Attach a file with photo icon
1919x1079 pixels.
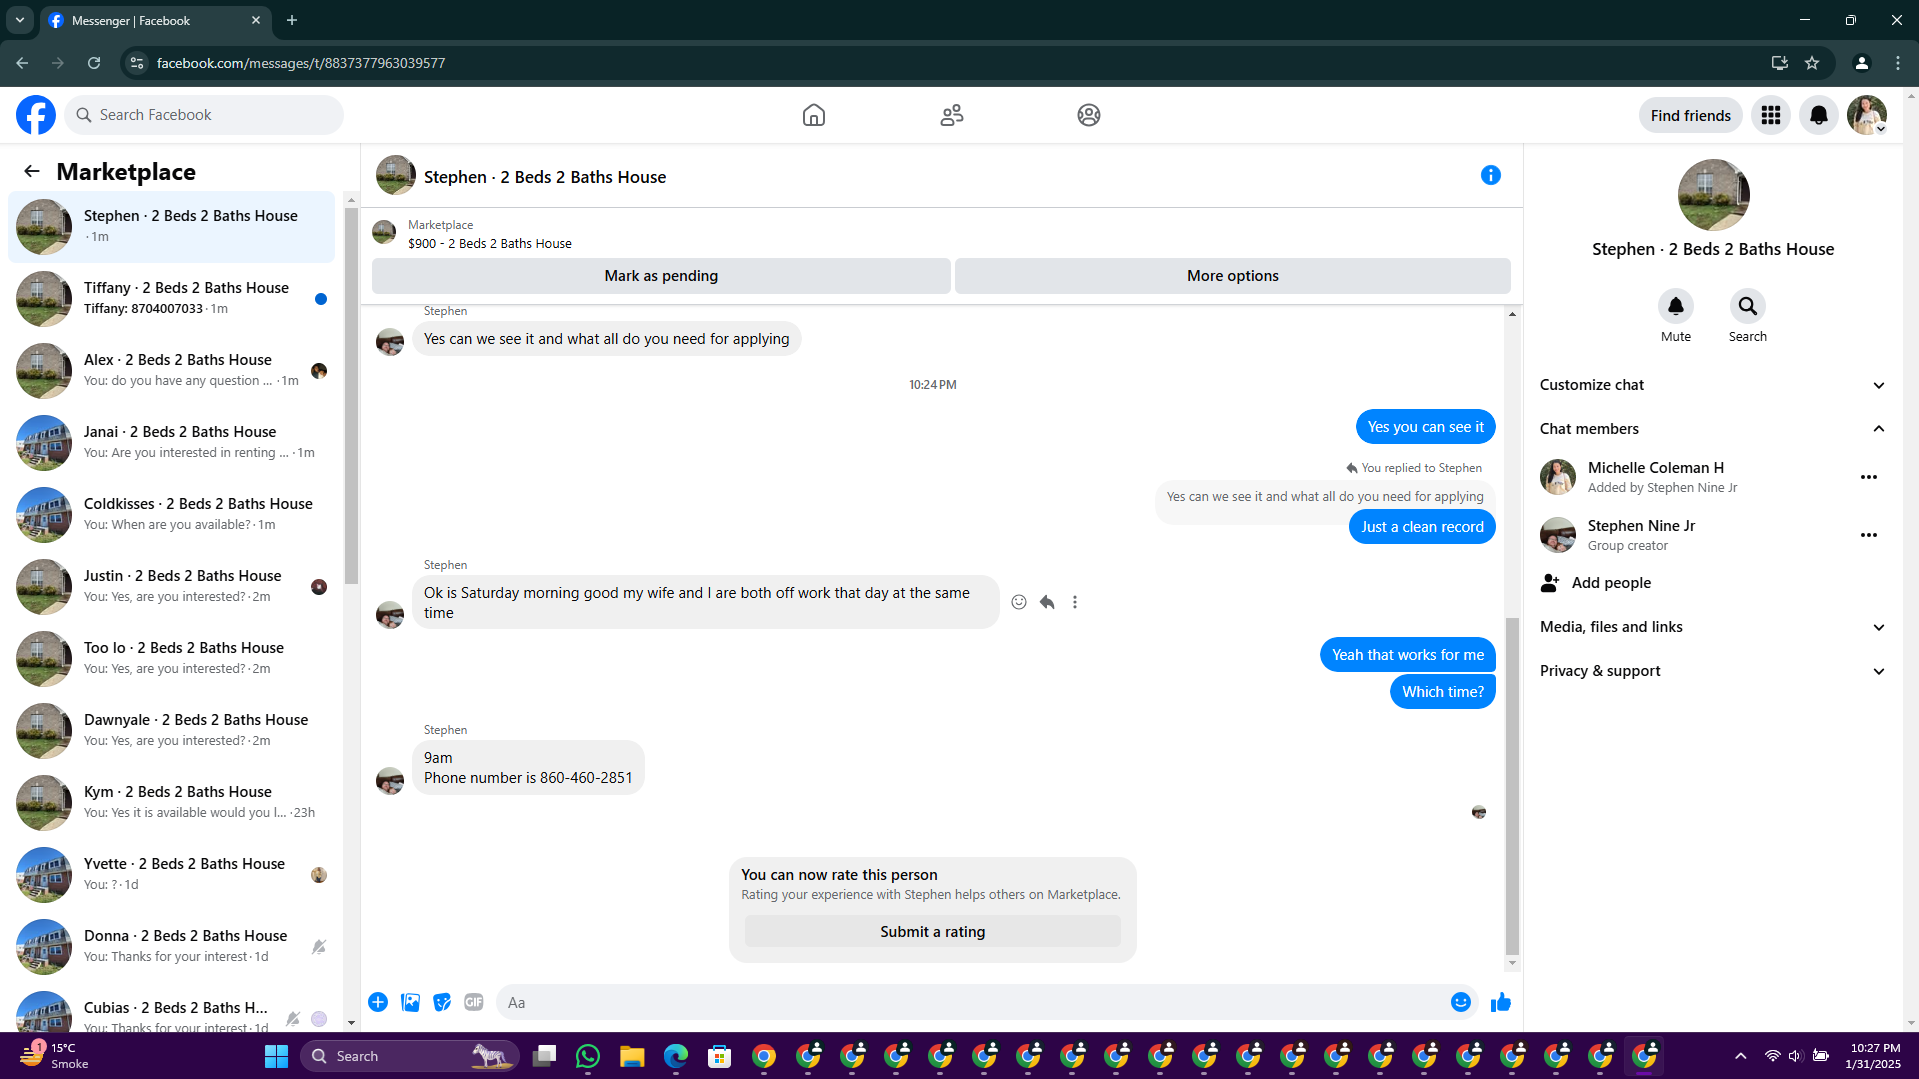point(410,1002)
